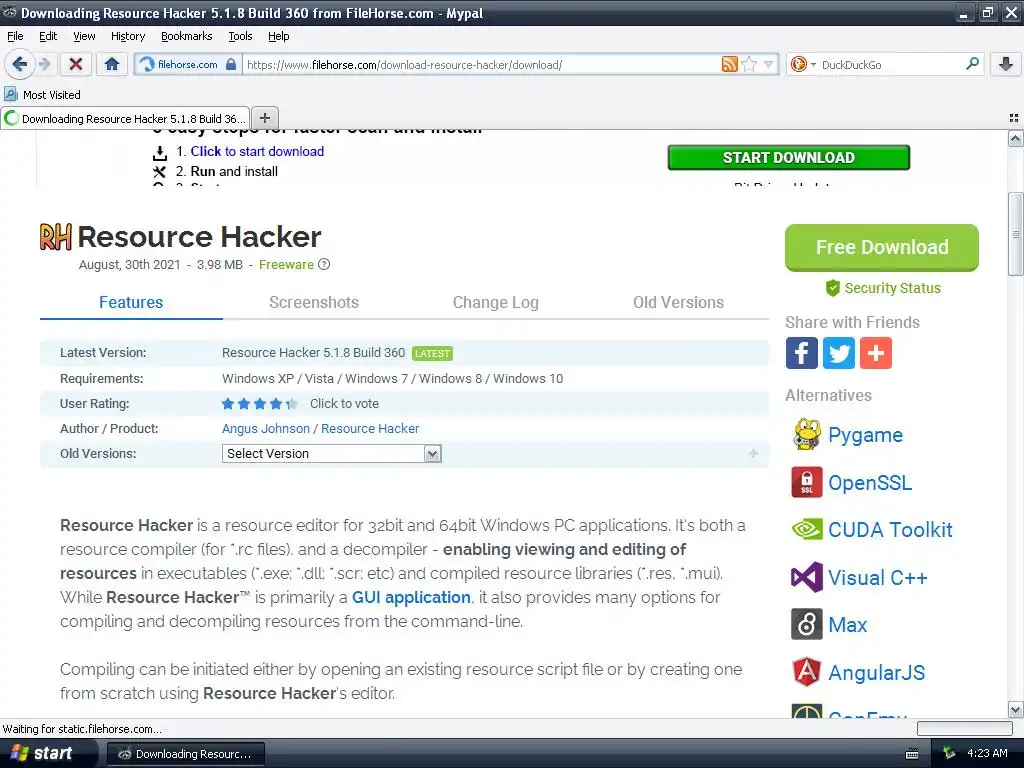The height and width of the screenshot is (768, 1024).
Task: Click the Free Download button
Action: point(882,248)
